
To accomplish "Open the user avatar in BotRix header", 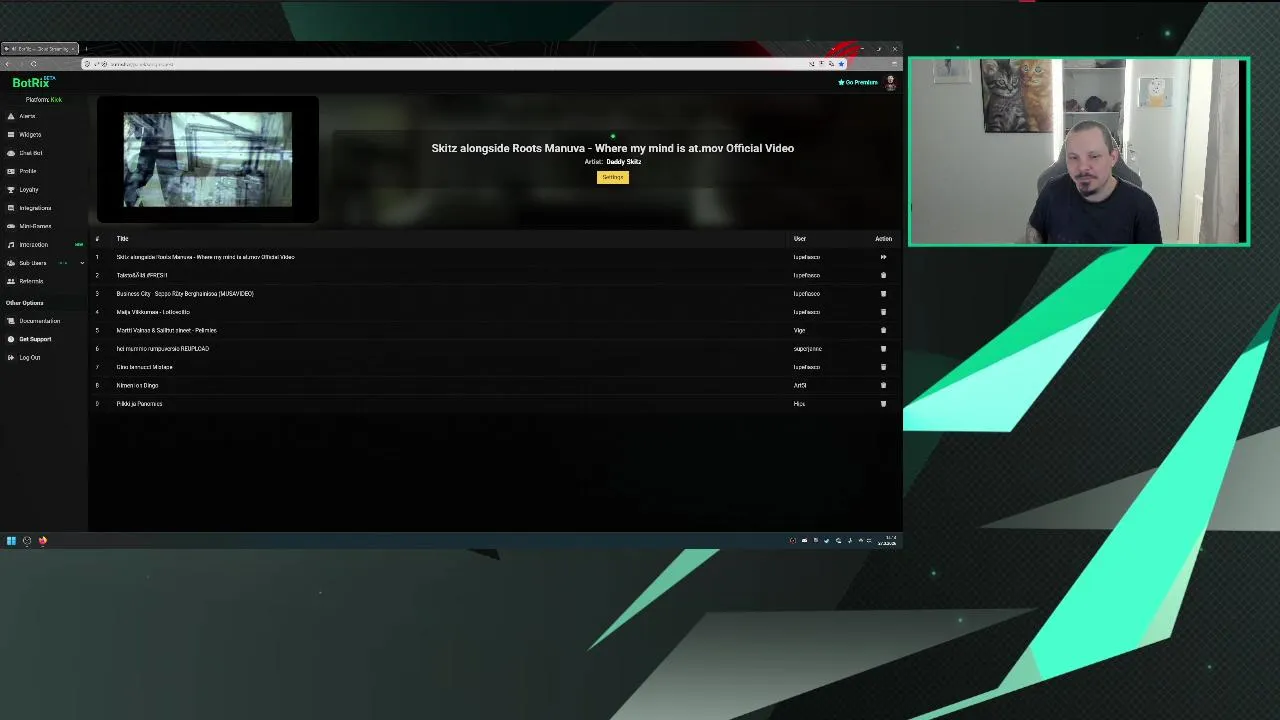I will click(890, 83).
